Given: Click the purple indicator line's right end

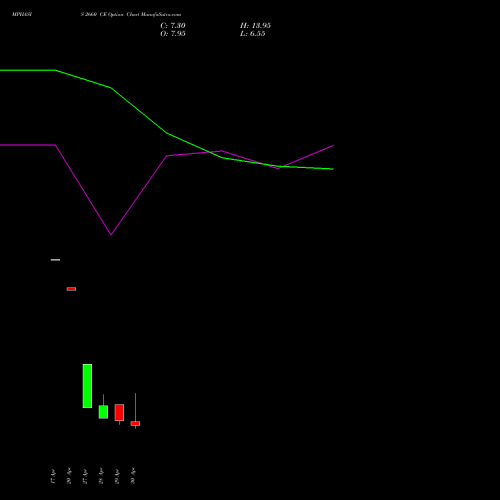Looking at the screenshot, I should tap(333, 146).
